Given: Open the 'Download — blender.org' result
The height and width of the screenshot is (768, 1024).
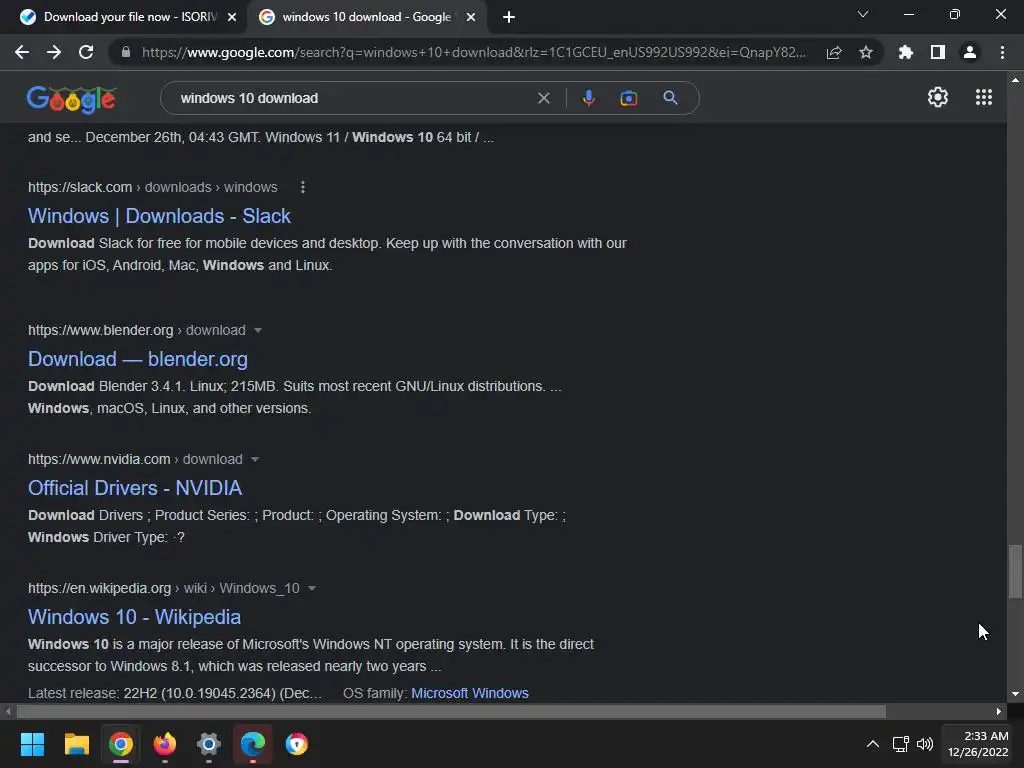Looking at the screenshot, I should pos(138,359).
